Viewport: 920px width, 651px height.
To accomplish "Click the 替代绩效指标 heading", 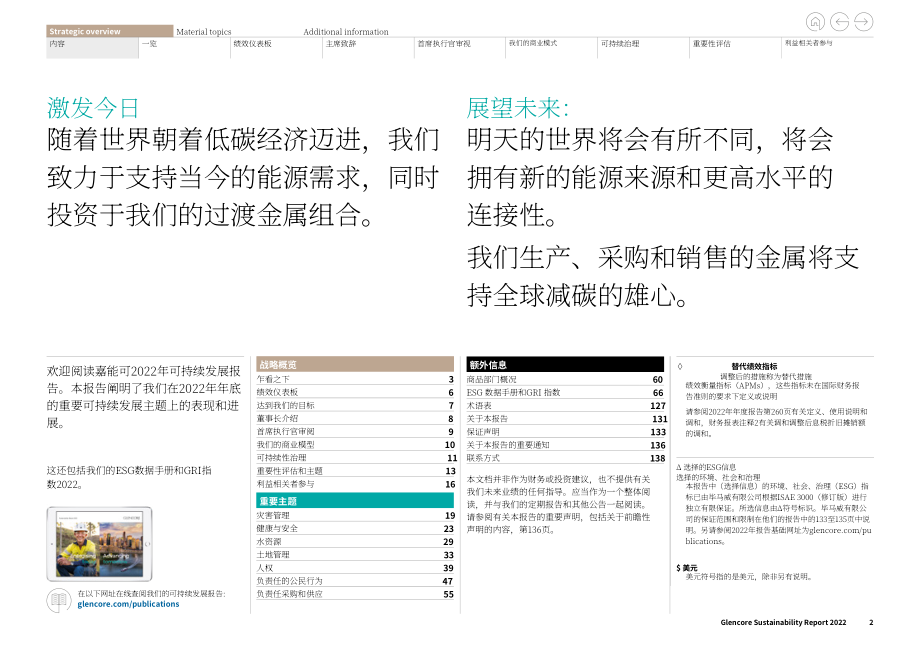I will tap(754, 366).
